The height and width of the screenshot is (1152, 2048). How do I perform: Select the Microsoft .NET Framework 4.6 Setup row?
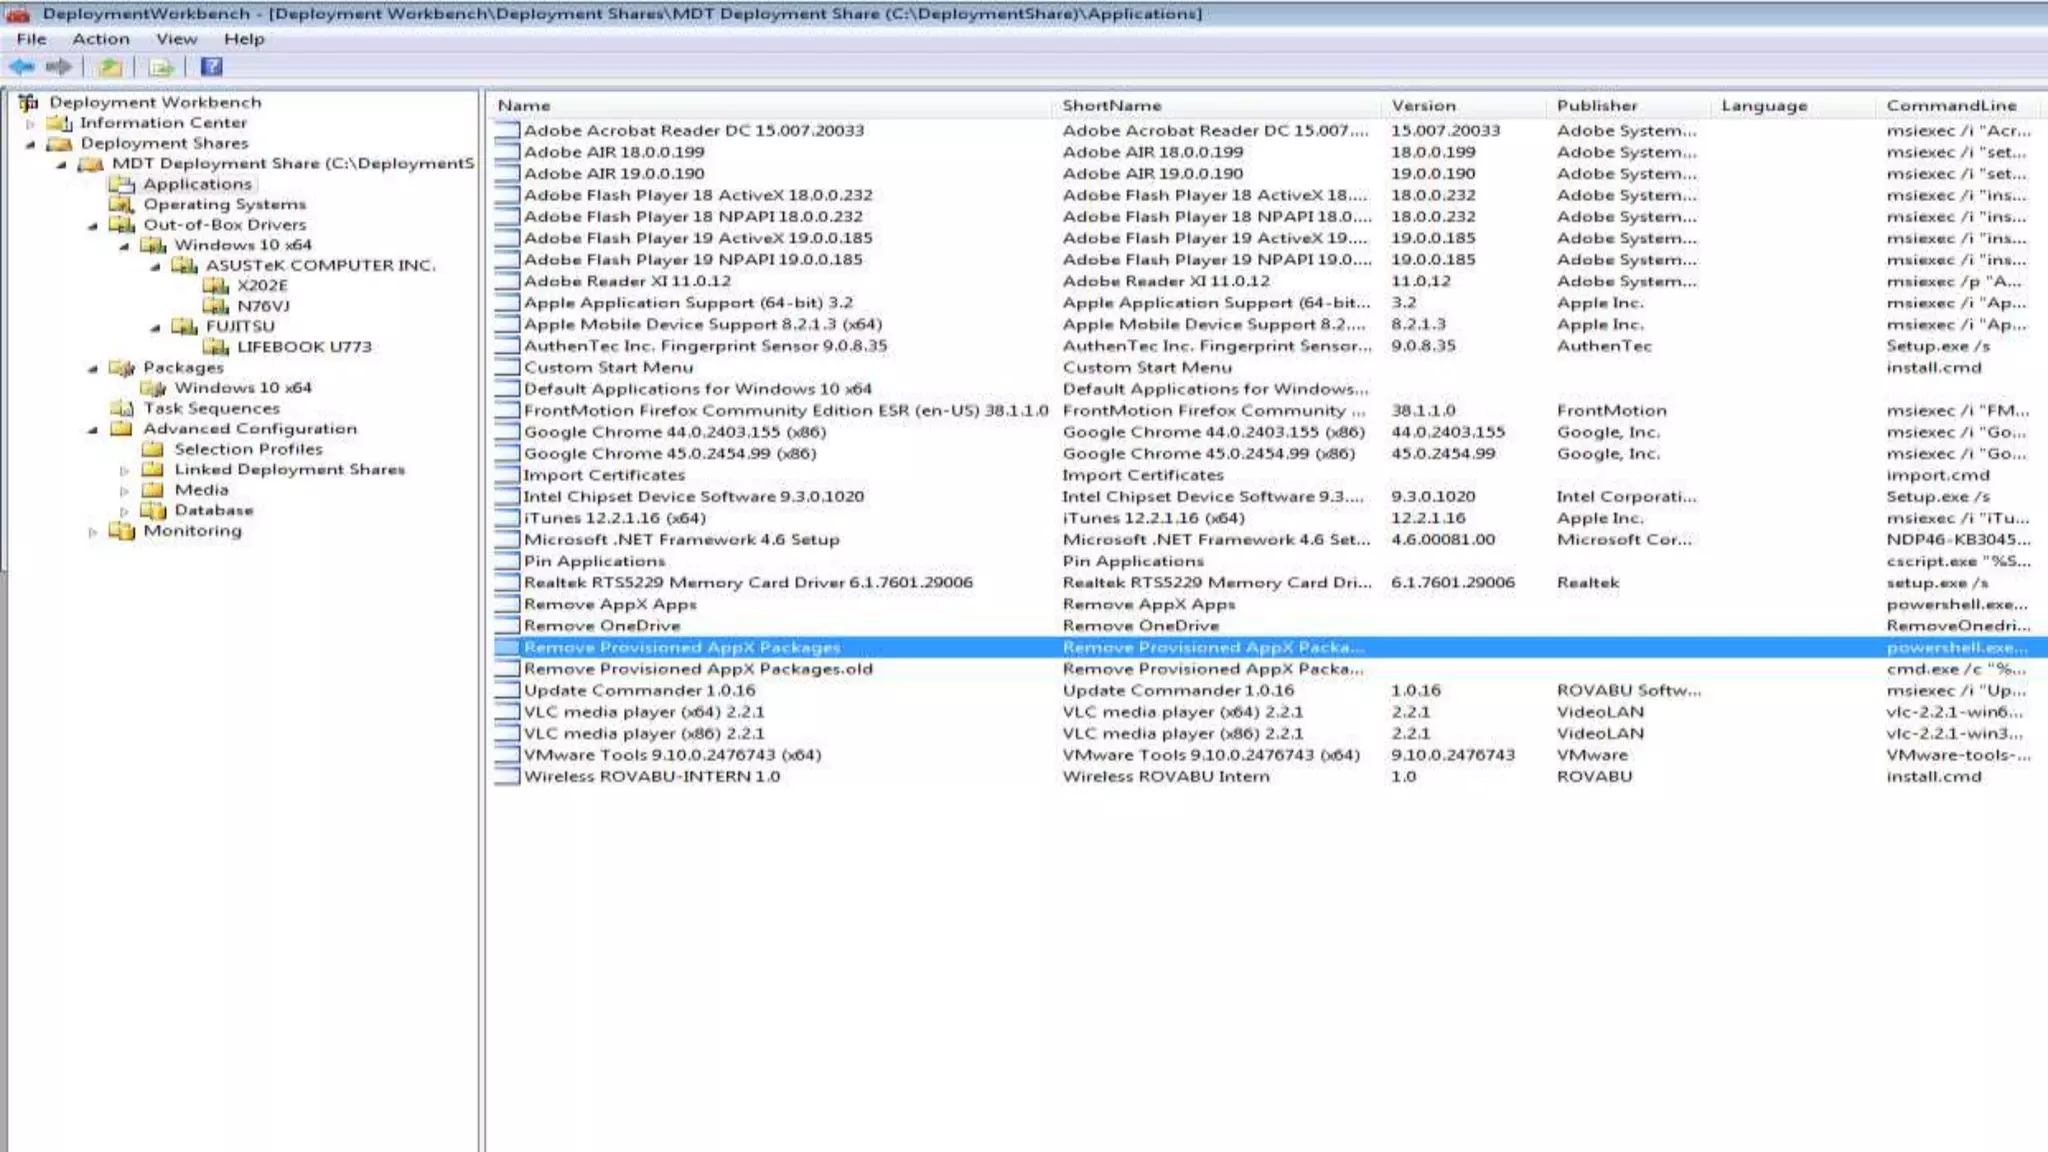pos(1268,540)
